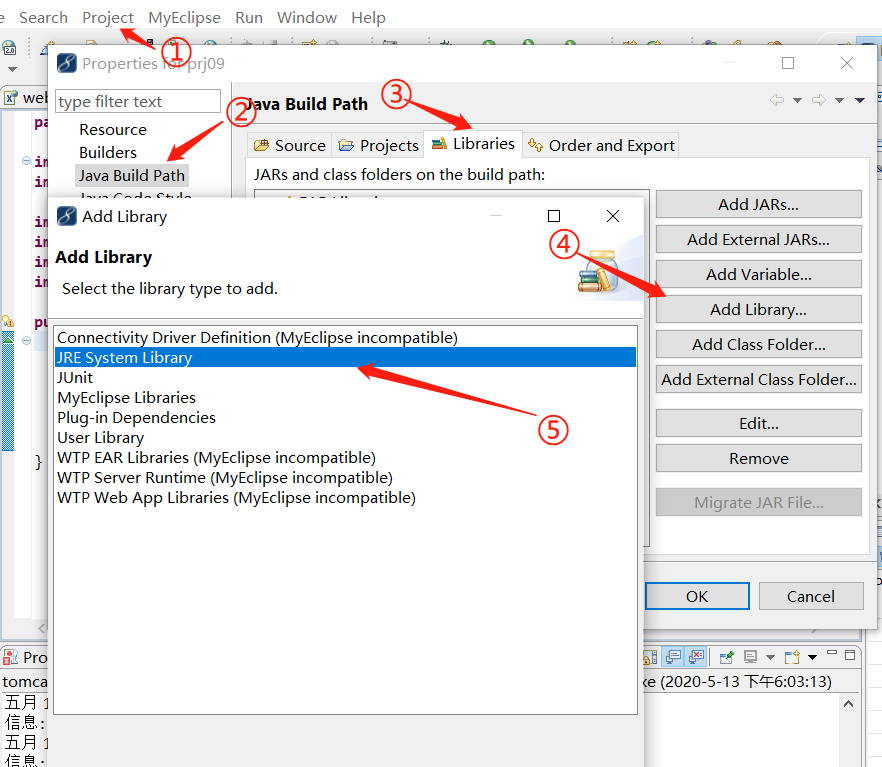Click the Add Variable... button
This screenshot has height=767, width=882.
click(758, 274)
